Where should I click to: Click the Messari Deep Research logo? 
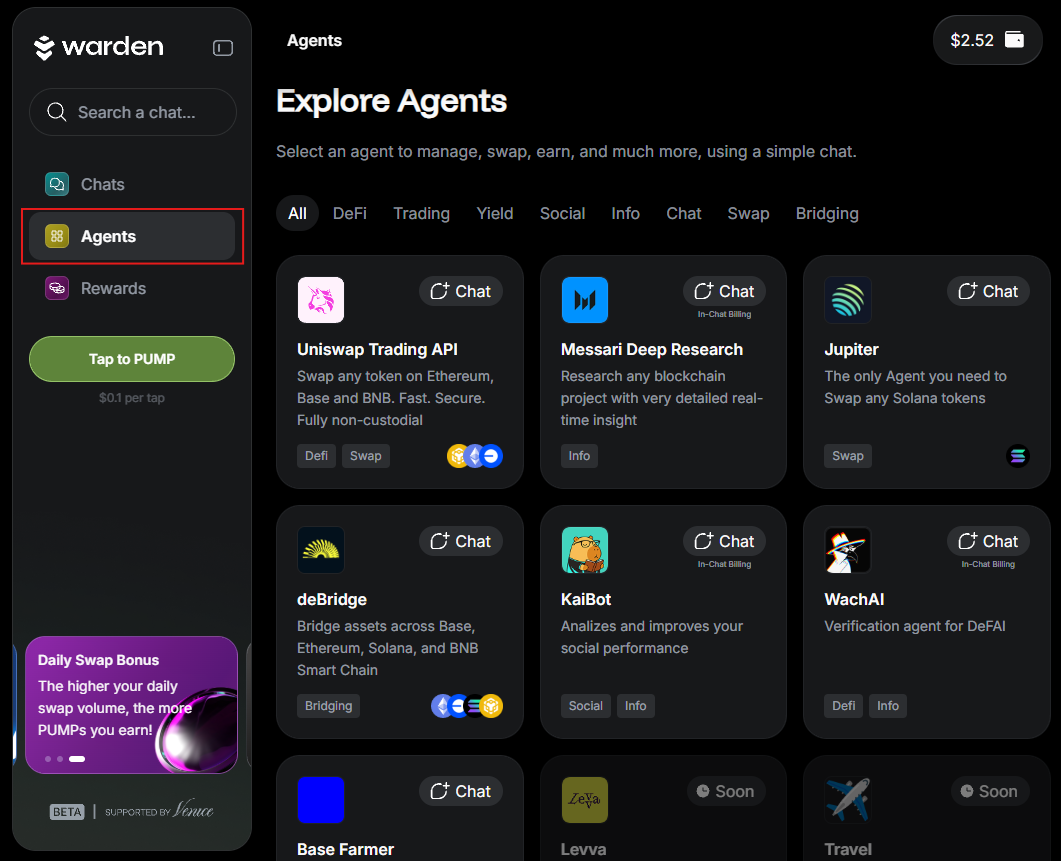(584, 300)
